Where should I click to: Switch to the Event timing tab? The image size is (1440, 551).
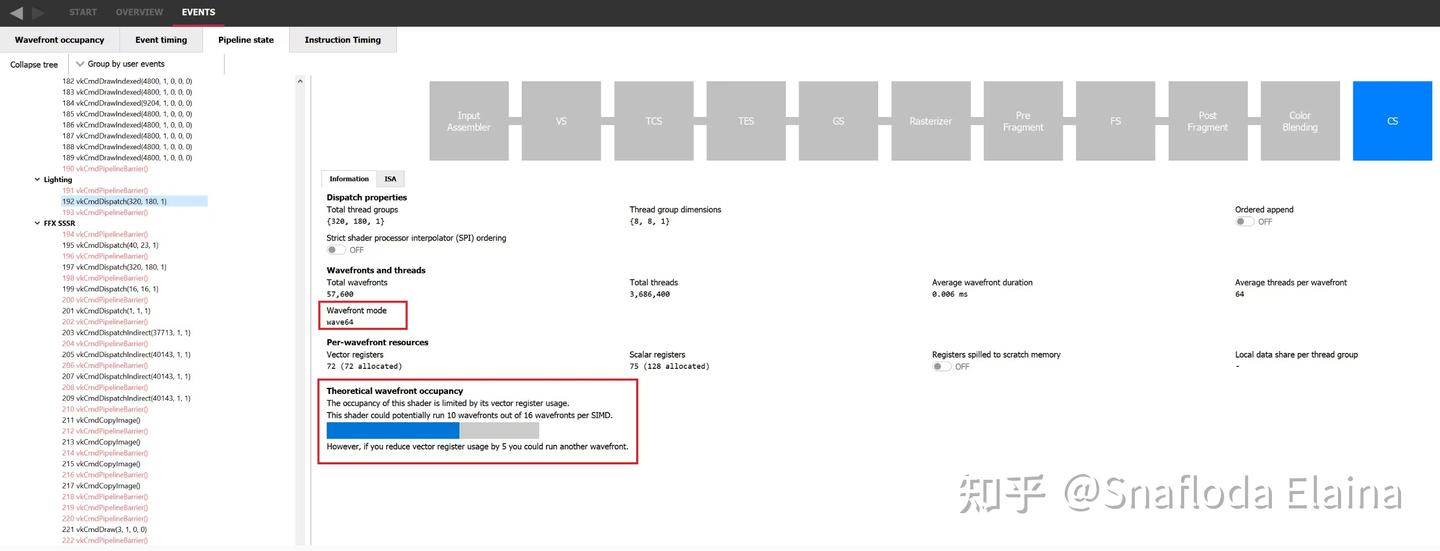pos(161,40)
